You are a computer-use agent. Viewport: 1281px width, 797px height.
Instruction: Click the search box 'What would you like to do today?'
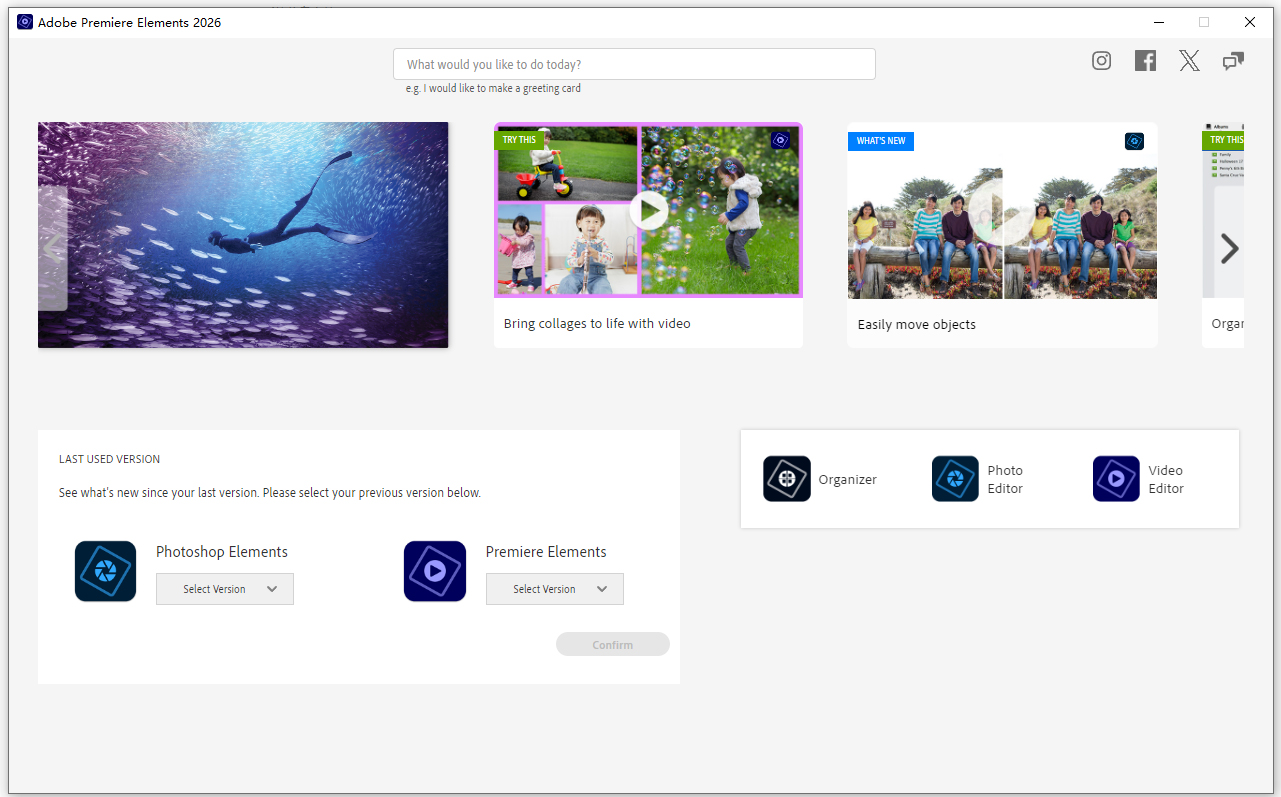click(634, 64)
